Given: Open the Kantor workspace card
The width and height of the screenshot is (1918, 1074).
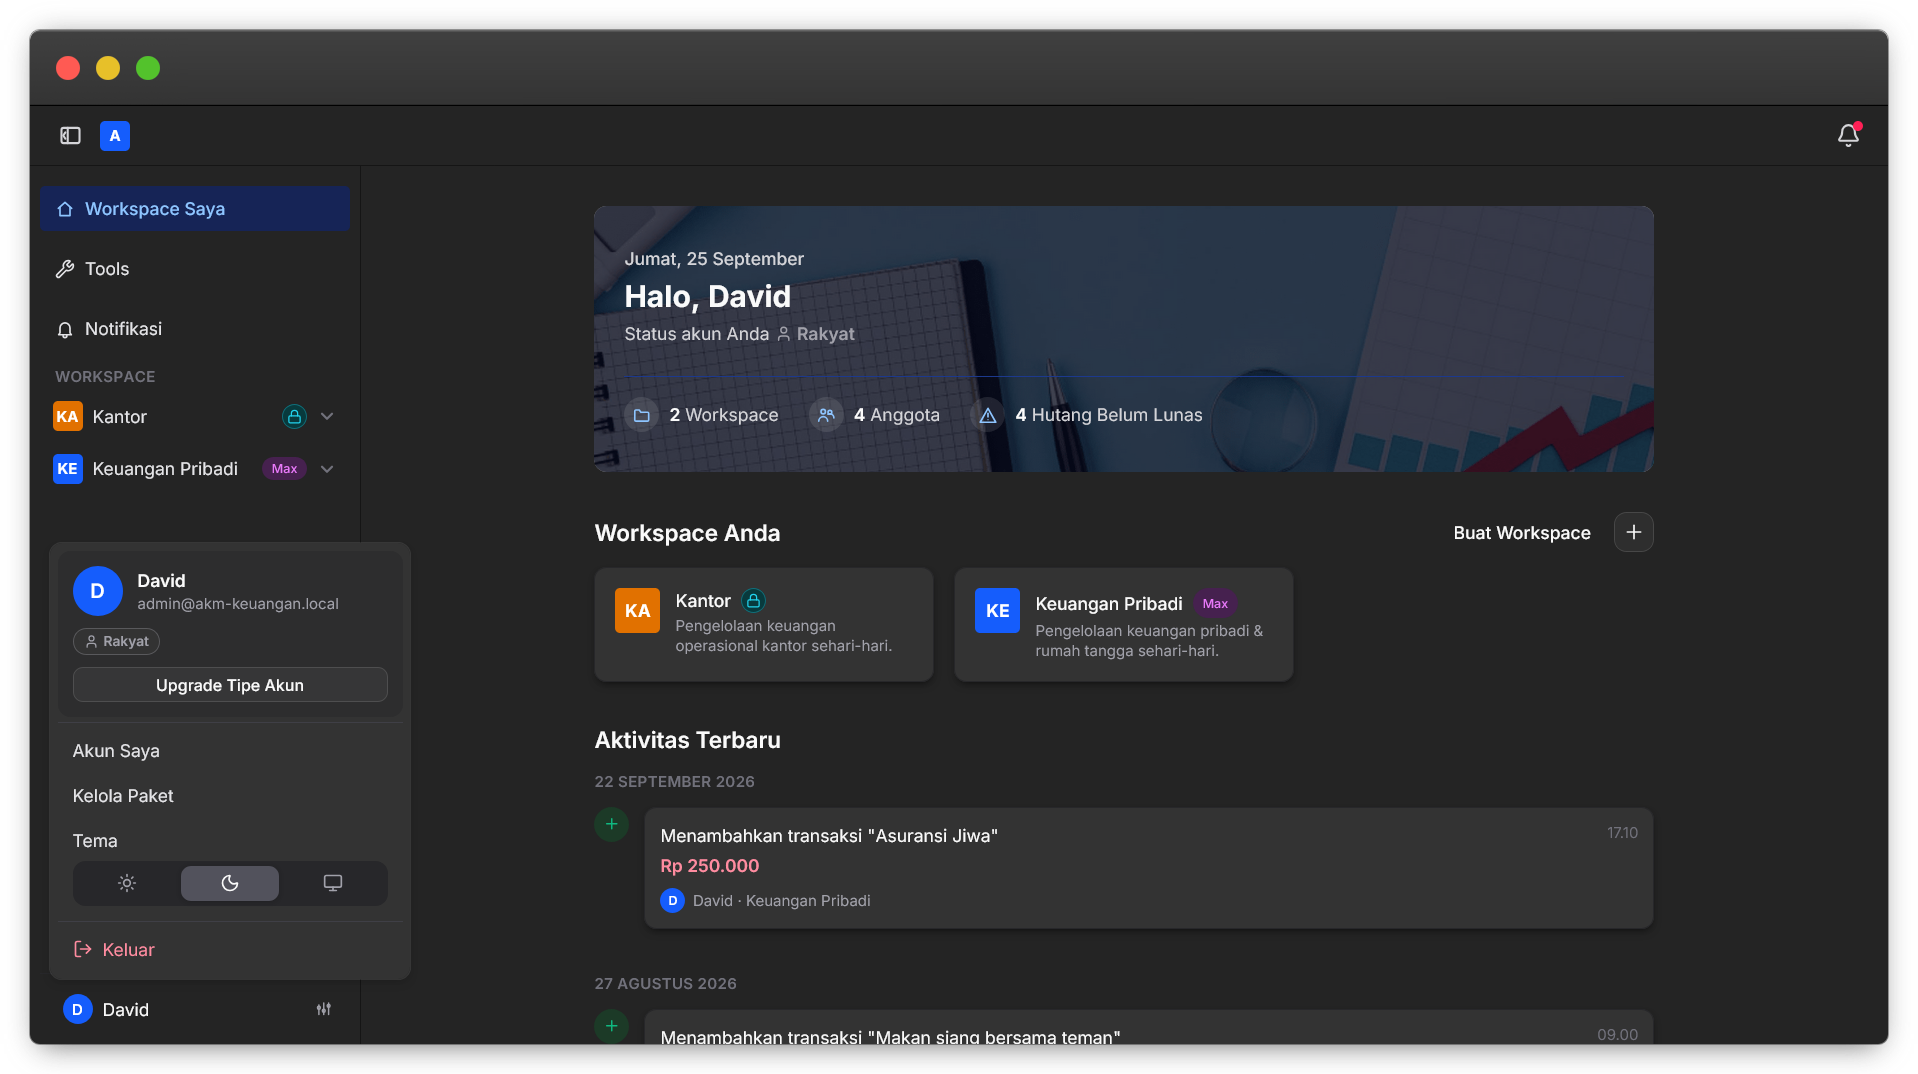Looking at the screenshot, I should (x=764, y=625).
